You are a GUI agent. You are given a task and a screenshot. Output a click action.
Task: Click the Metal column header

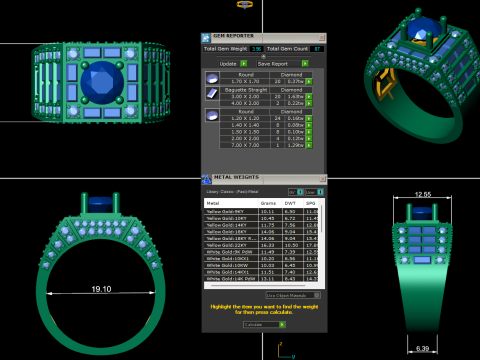pos(231,203)
